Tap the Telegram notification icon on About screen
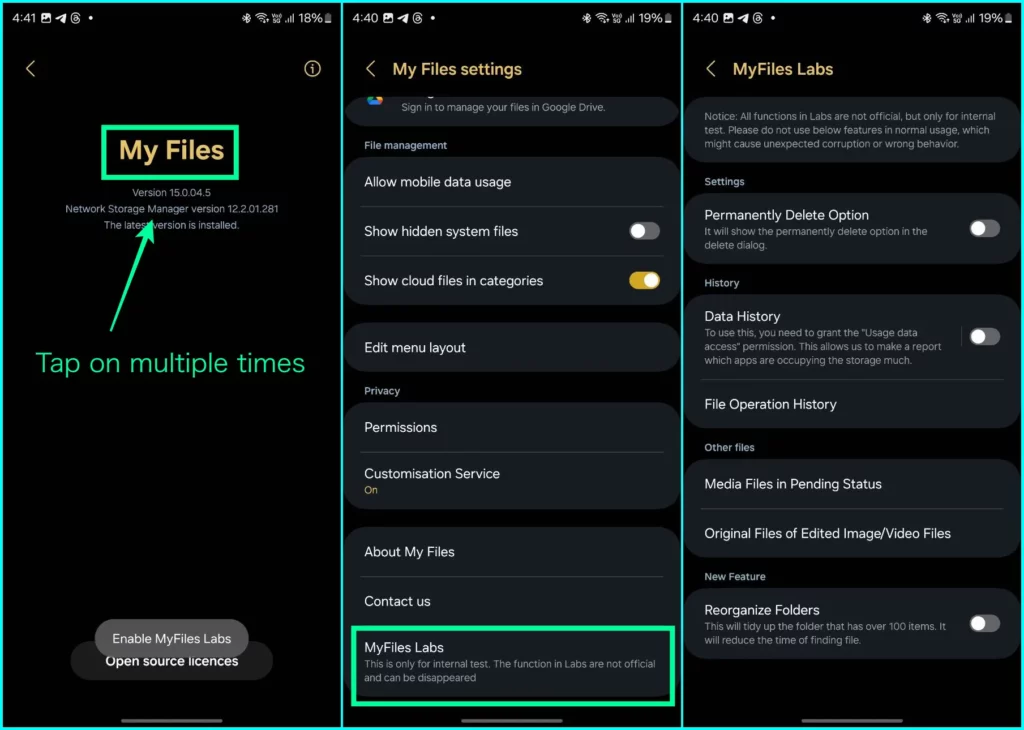 [x=61, y=18]
